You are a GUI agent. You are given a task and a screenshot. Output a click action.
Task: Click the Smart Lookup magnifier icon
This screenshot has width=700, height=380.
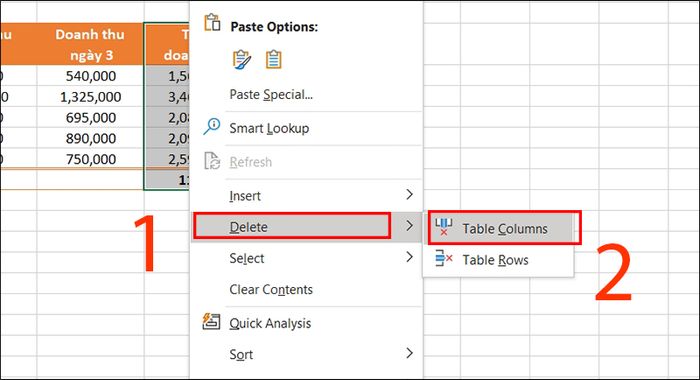point(212,126)
